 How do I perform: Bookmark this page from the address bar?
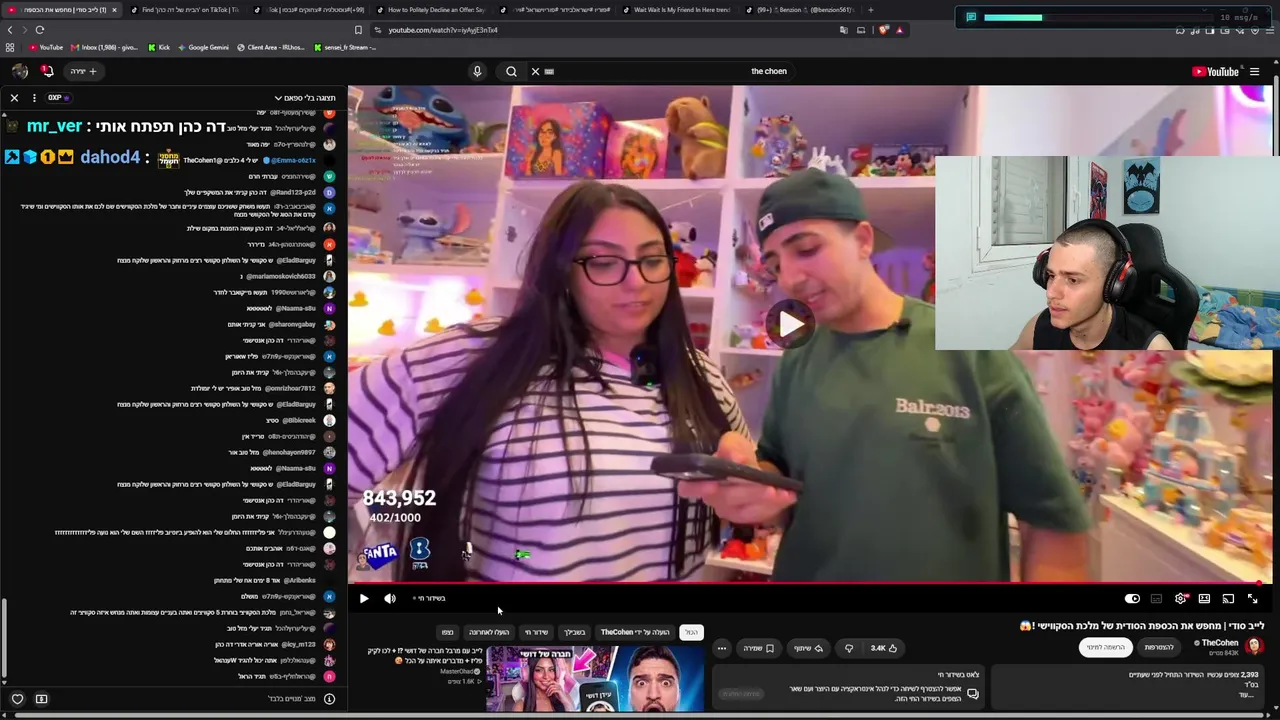pyautogui.click(x=358, y=30)
